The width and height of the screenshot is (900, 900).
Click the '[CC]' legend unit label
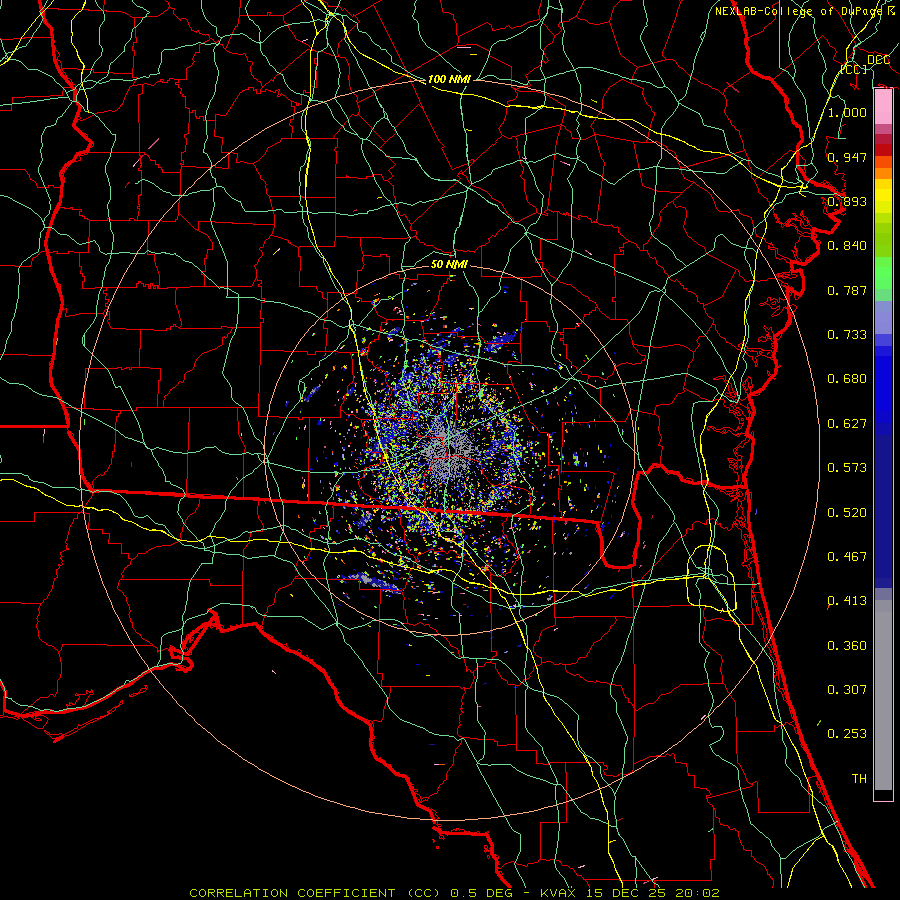coord(854,69)
